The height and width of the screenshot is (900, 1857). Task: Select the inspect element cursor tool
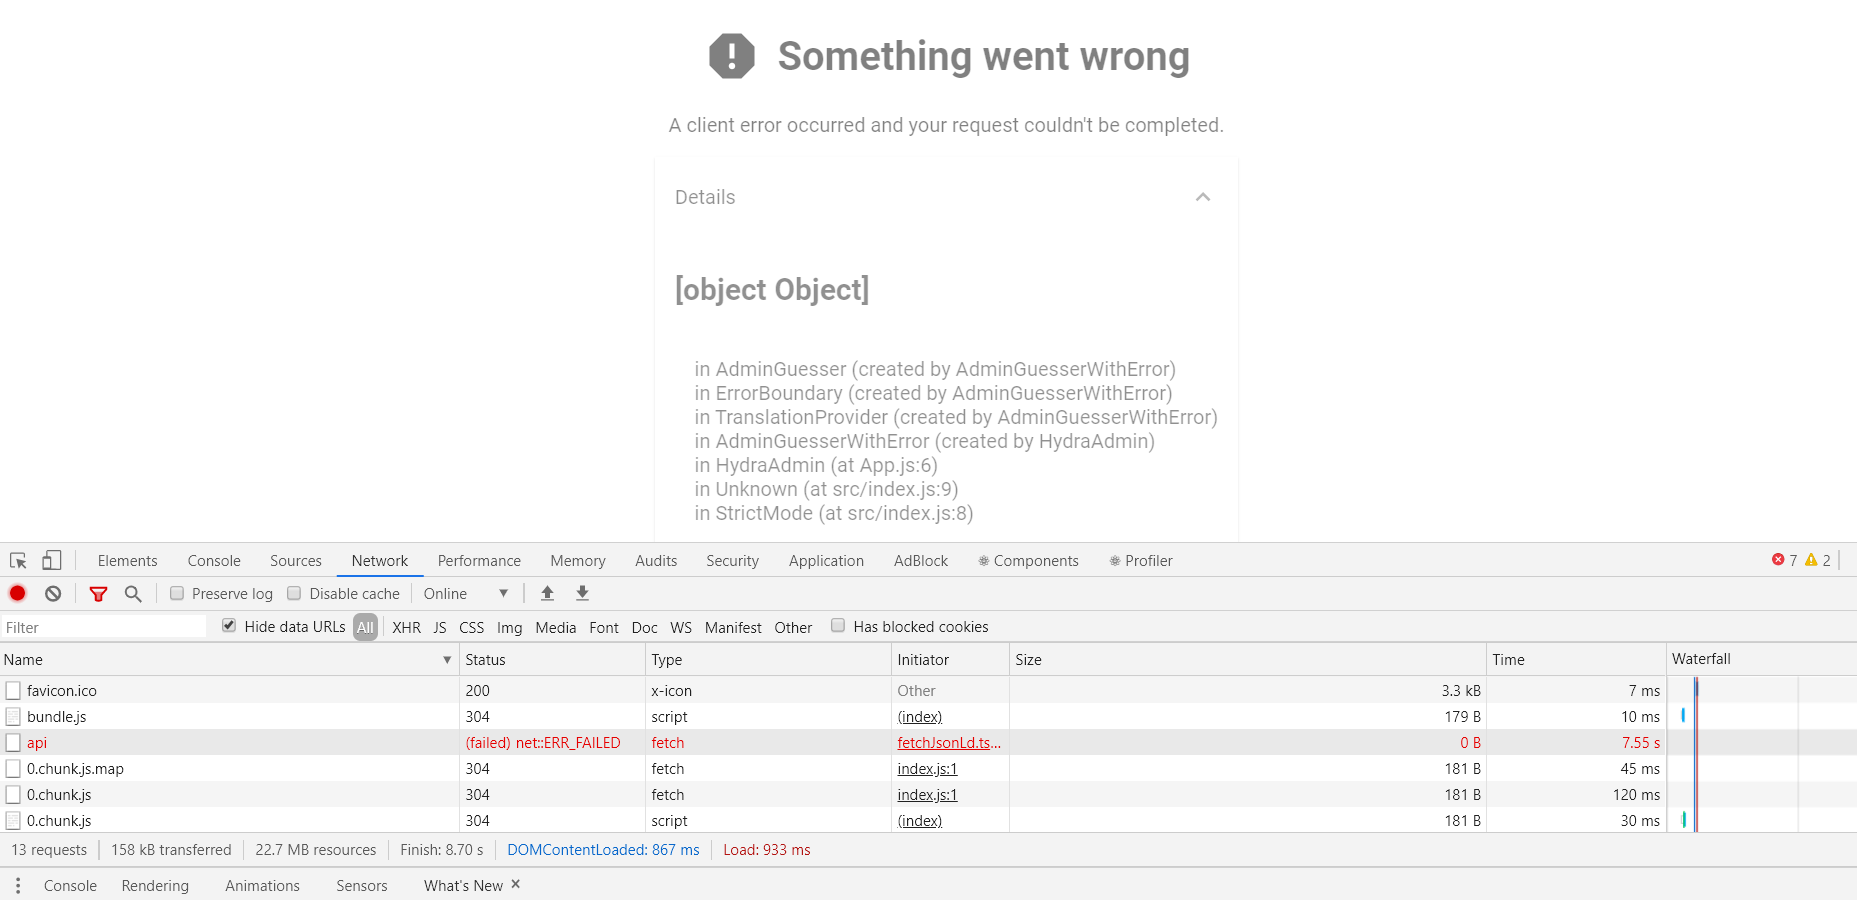[17, 560]
